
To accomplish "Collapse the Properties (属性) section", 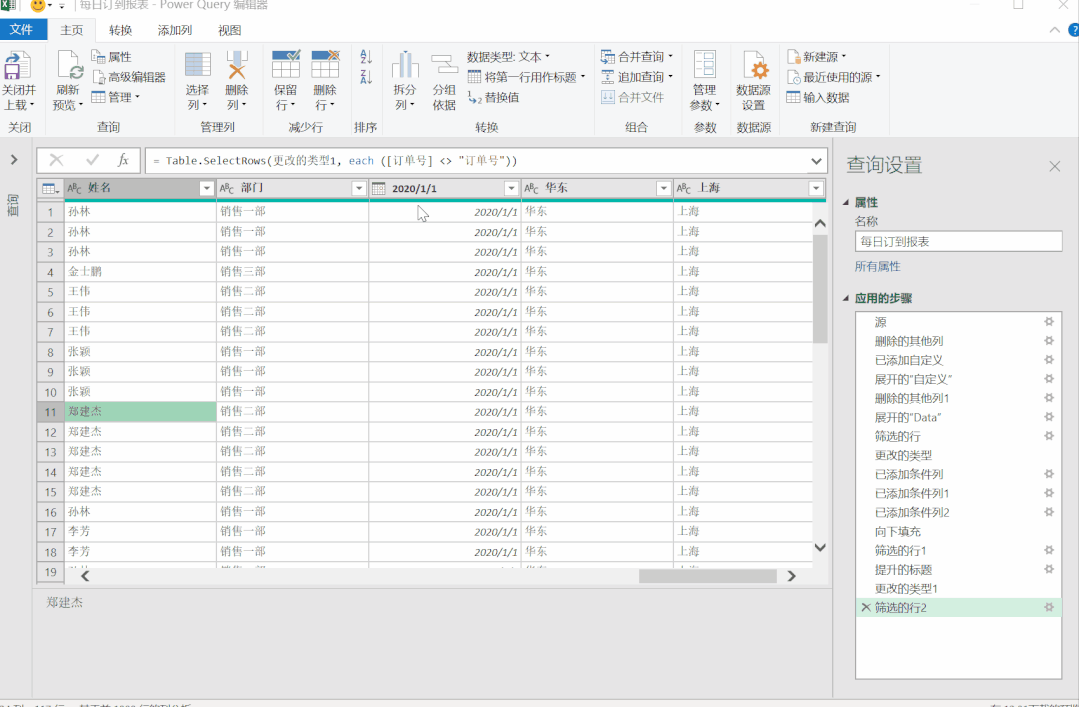I will [x=846, y=203].
